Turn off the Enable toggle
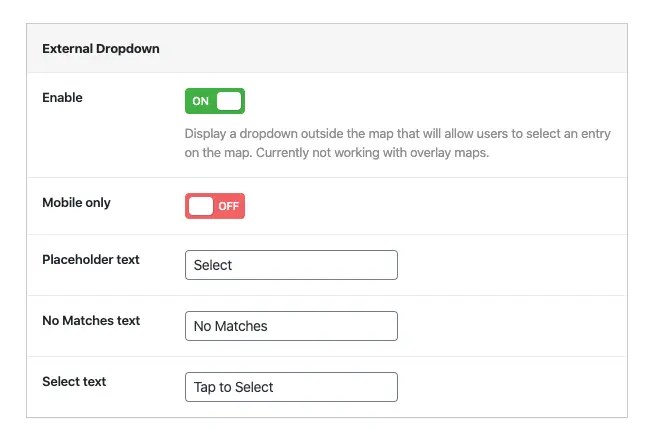The height and width of the screenshot is (436, 651). click(x=215, y=101)
